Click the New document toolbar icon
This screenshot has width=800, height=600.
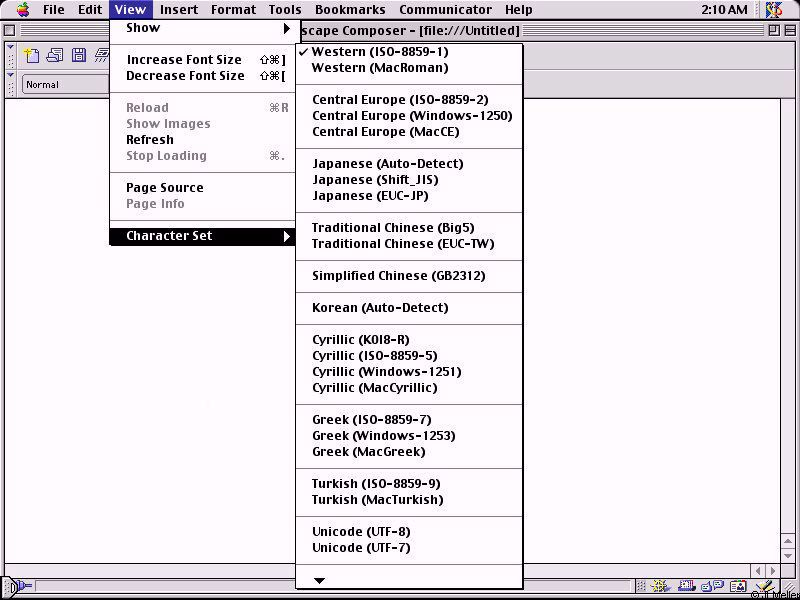32,56
